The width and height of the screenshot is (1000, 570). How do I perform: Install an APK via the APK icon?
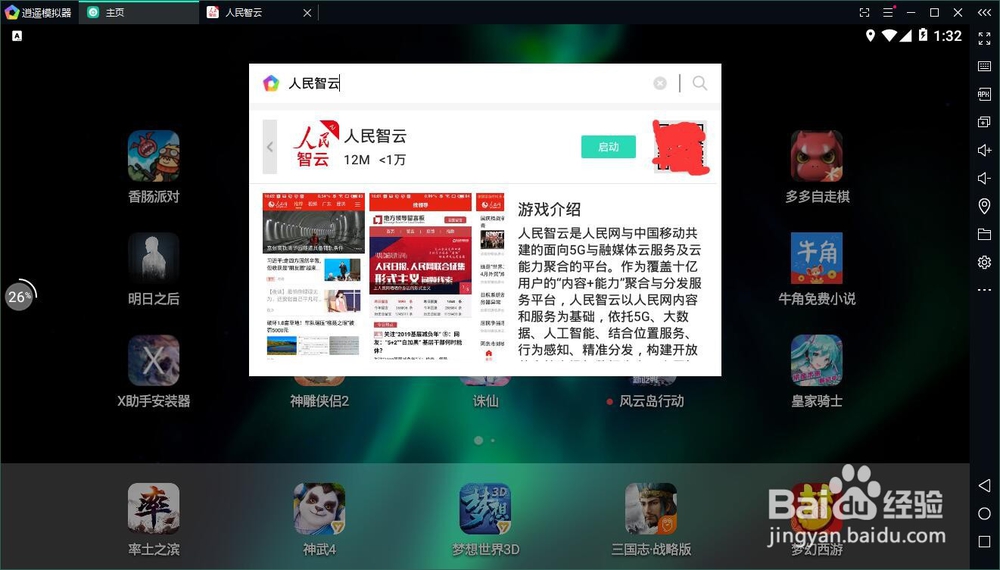coord(984,94)
